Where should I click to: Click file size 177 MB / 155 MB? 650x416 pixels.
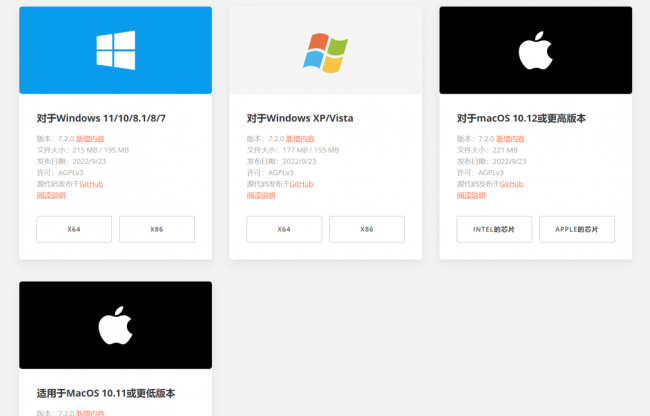click(x=311, y=150)
